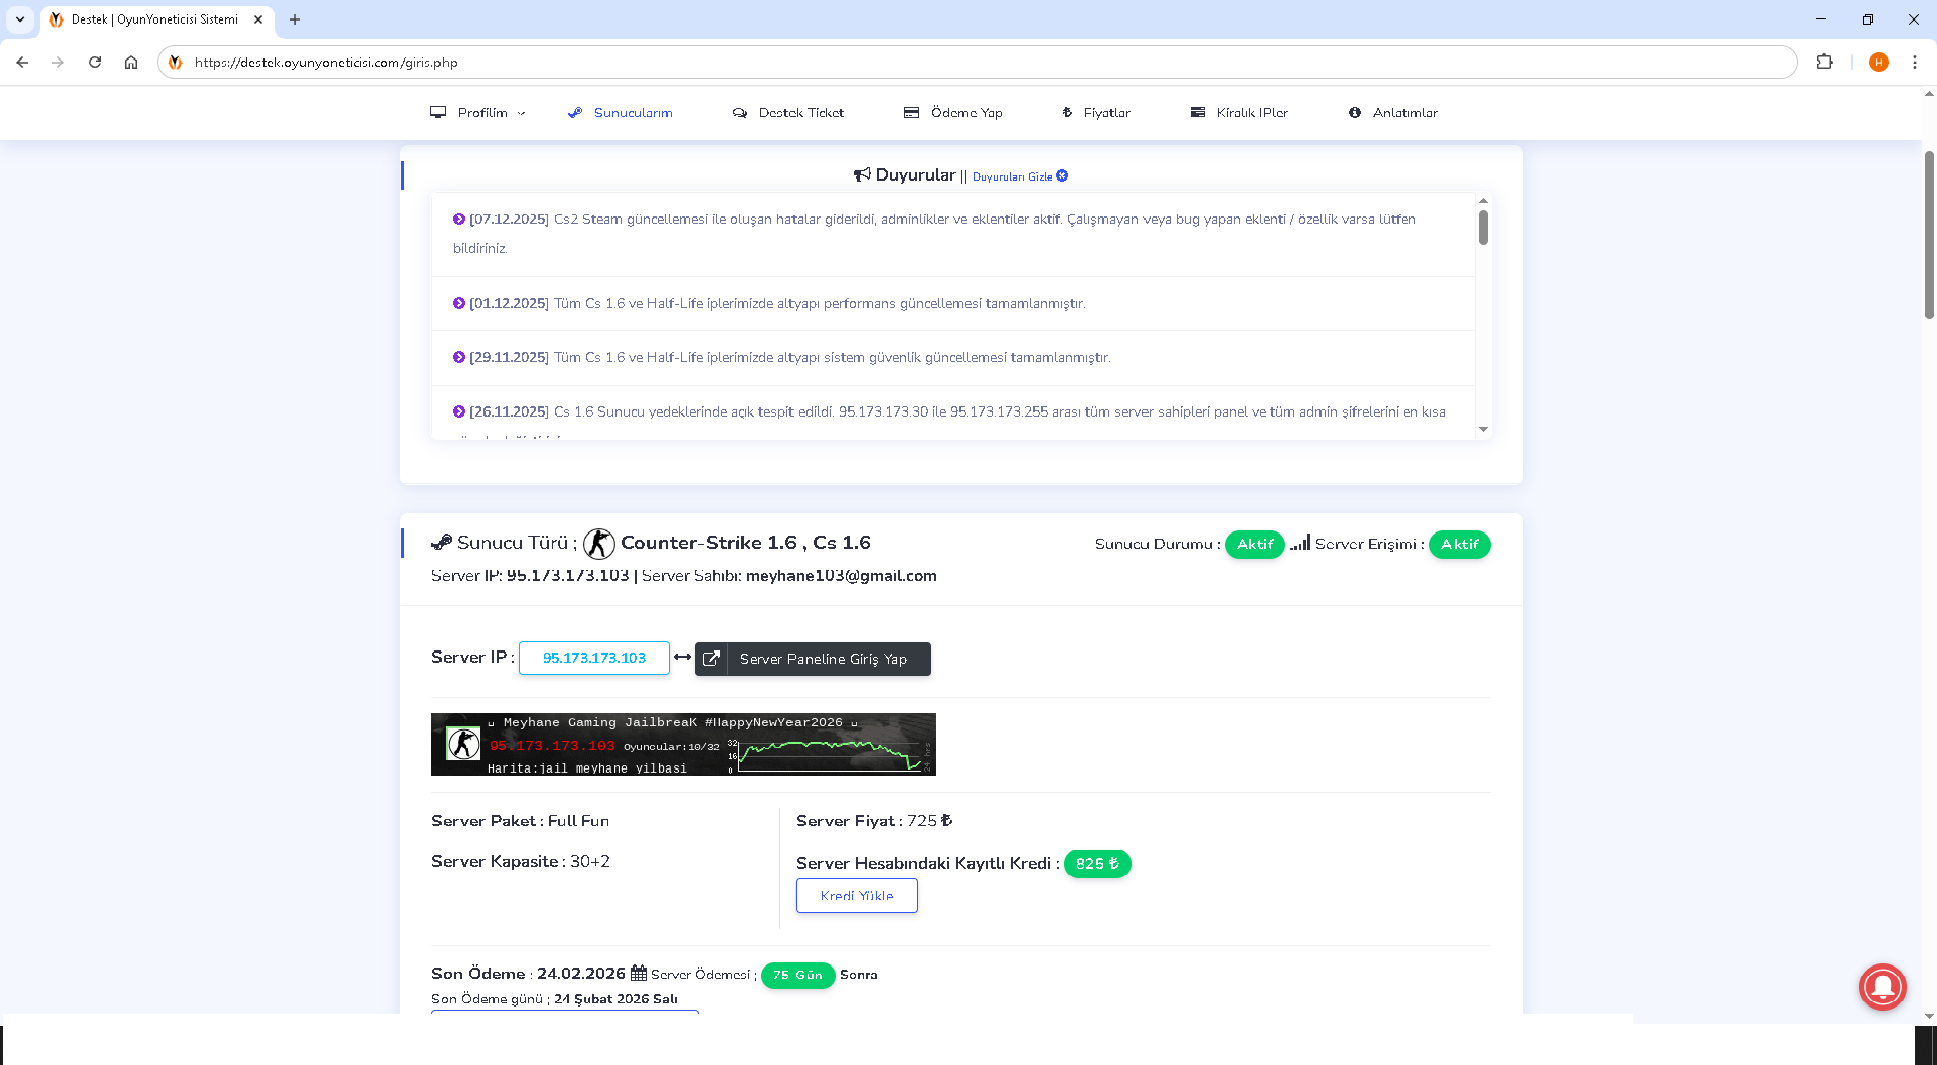Click the announcements list scroll-up arrow
The image size is (1937, 1065).
(1483, 200)
